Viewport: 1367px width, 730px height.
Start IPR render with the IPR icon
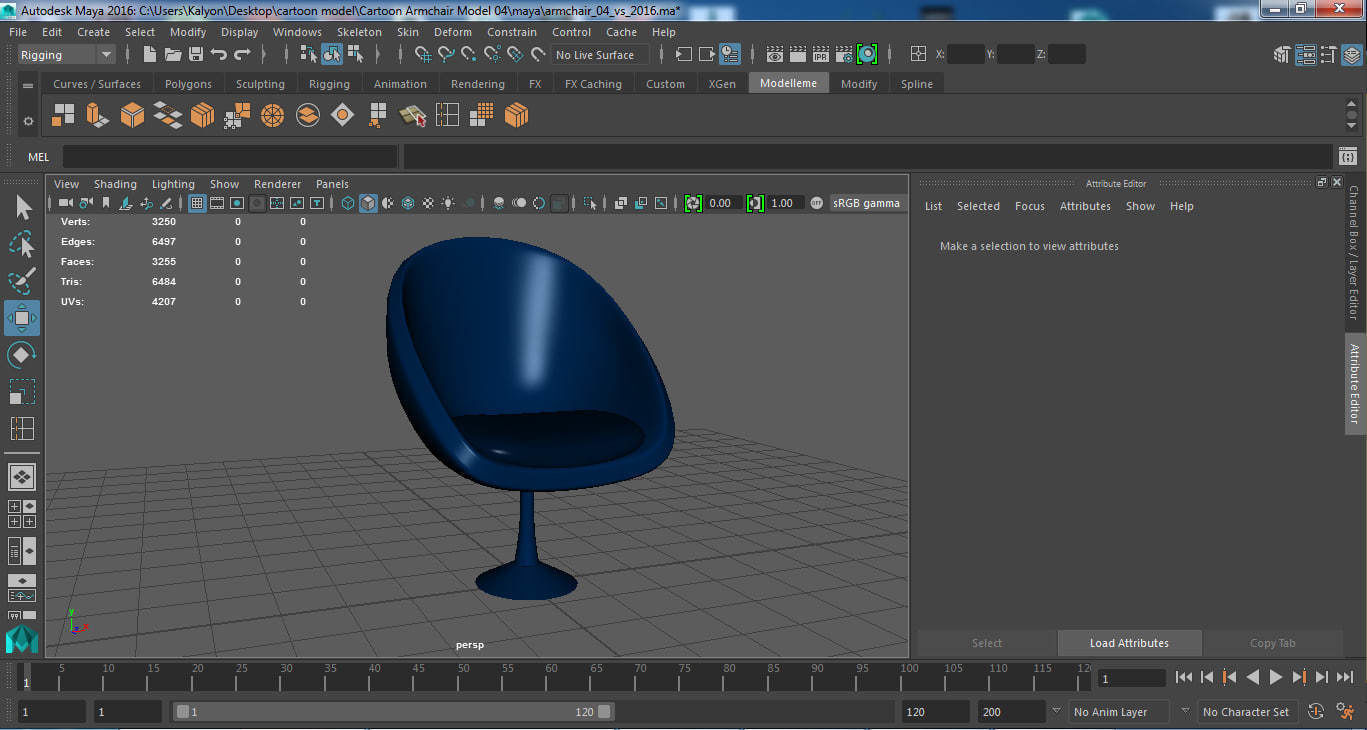(821, 54)
